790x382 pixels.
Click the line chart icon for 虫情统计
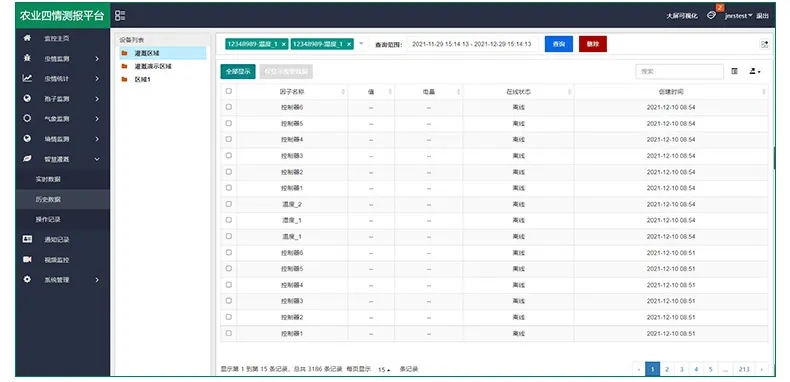27,79
